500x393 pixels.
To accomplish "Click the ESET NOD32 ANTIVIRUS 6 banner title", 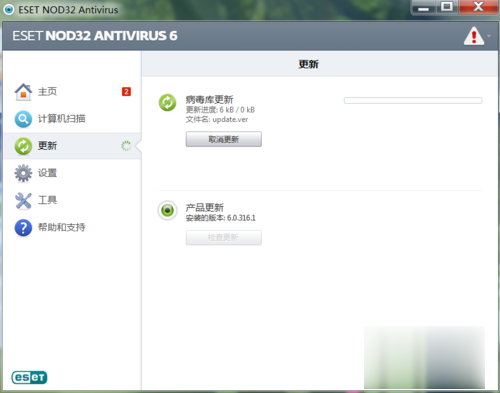I will [95, 36].
